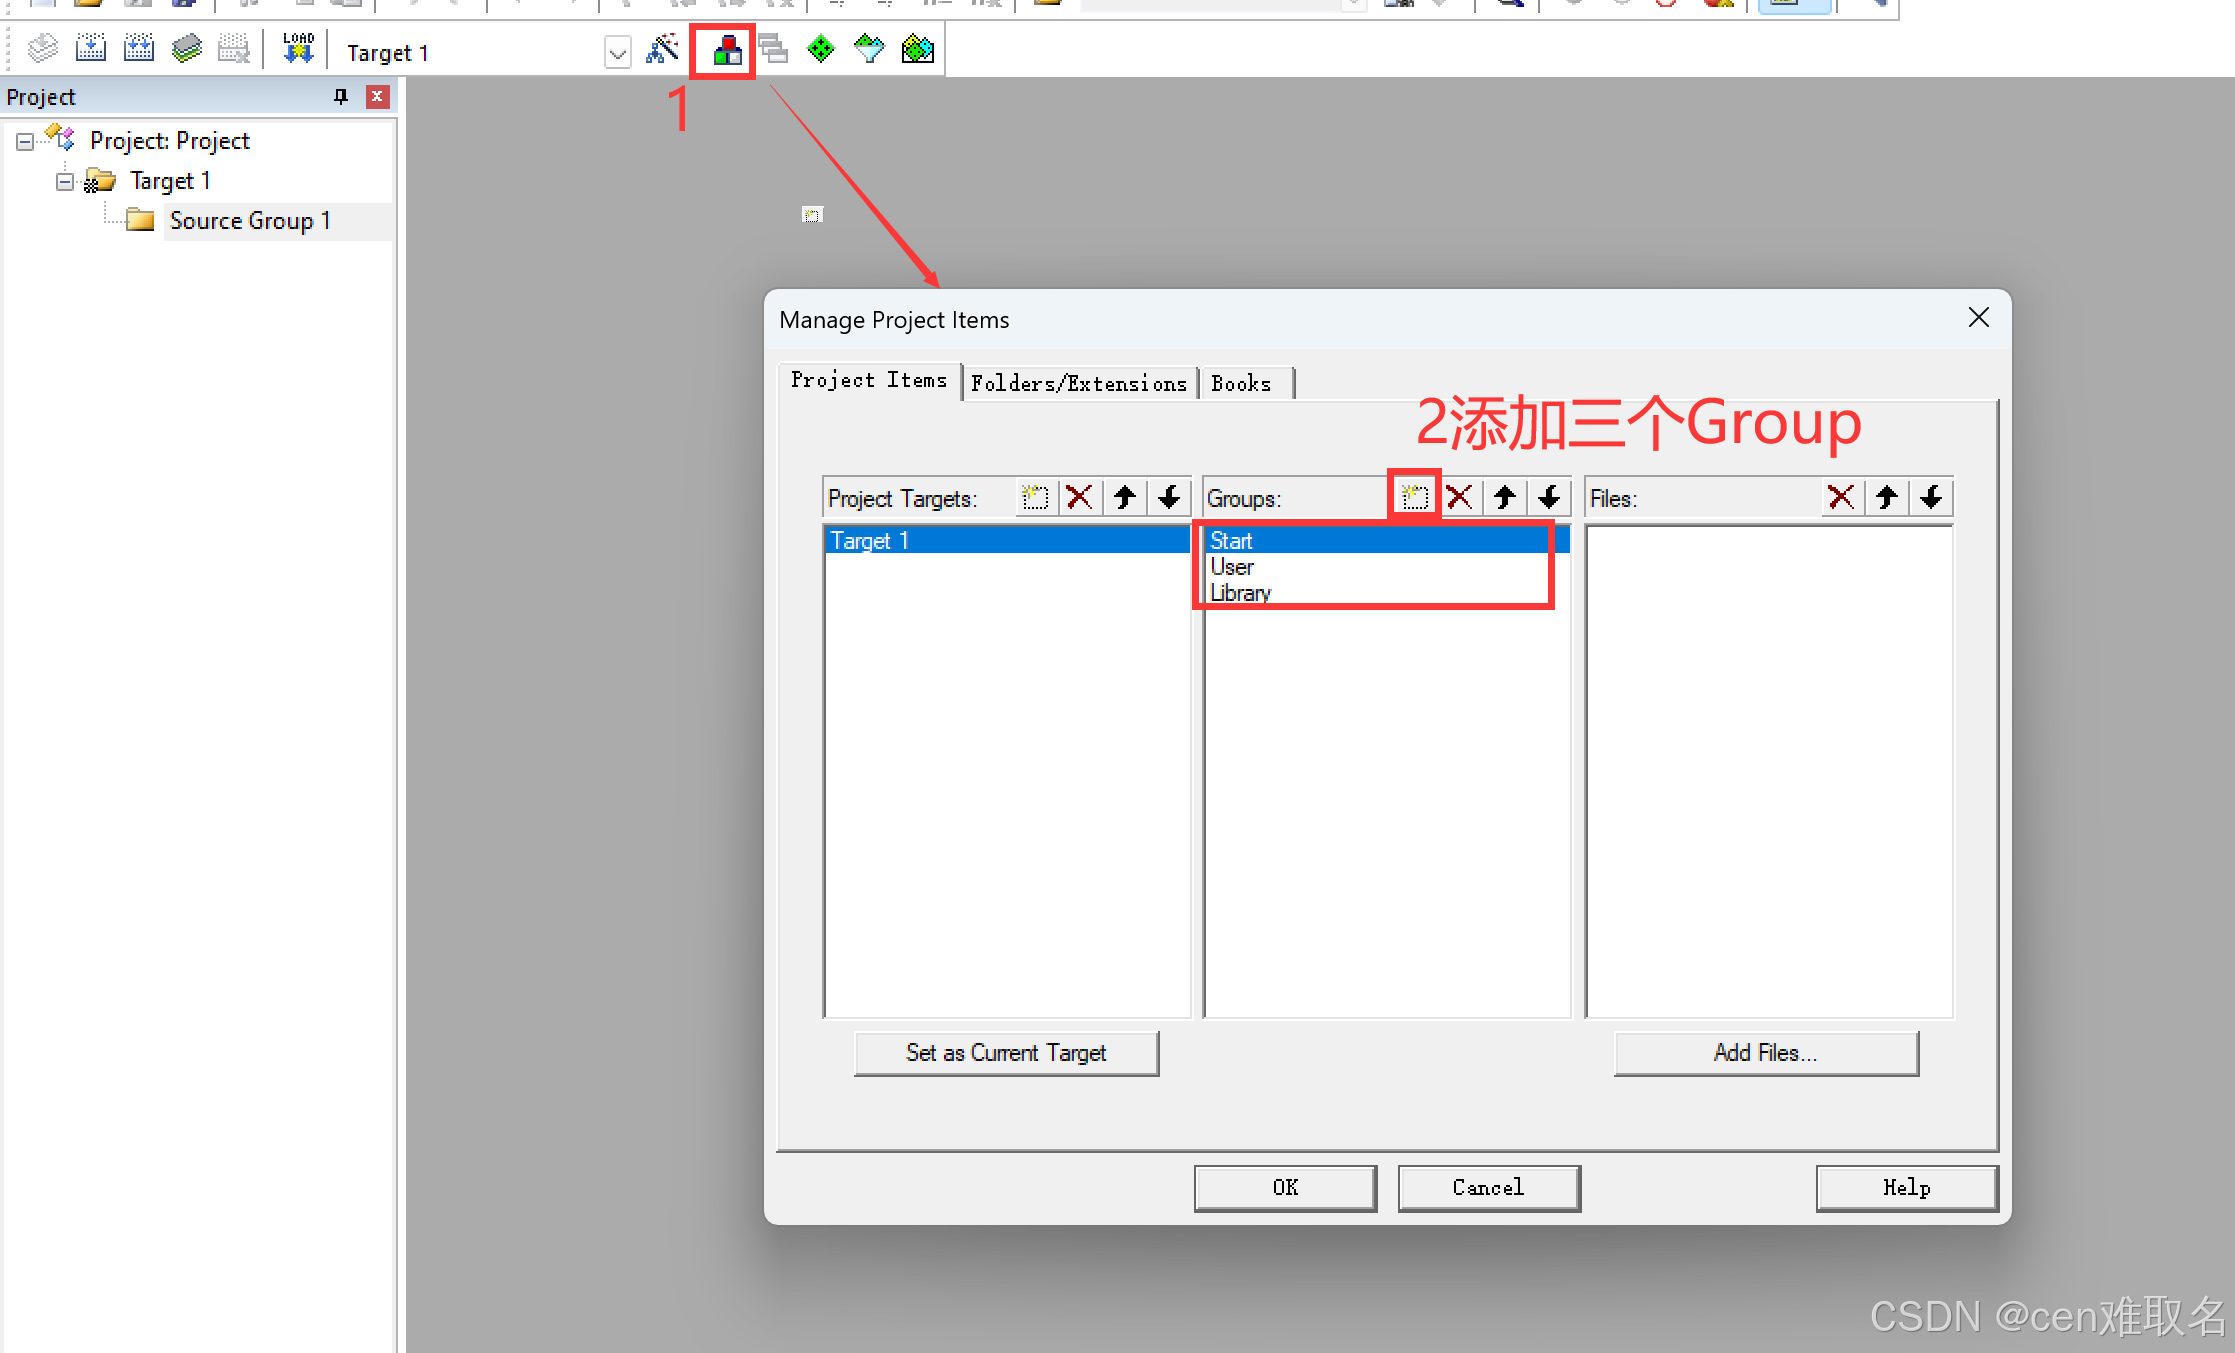Select Source Group 1 tree item
Viewport: 2235px width, 1353px height.
point(249,221)
